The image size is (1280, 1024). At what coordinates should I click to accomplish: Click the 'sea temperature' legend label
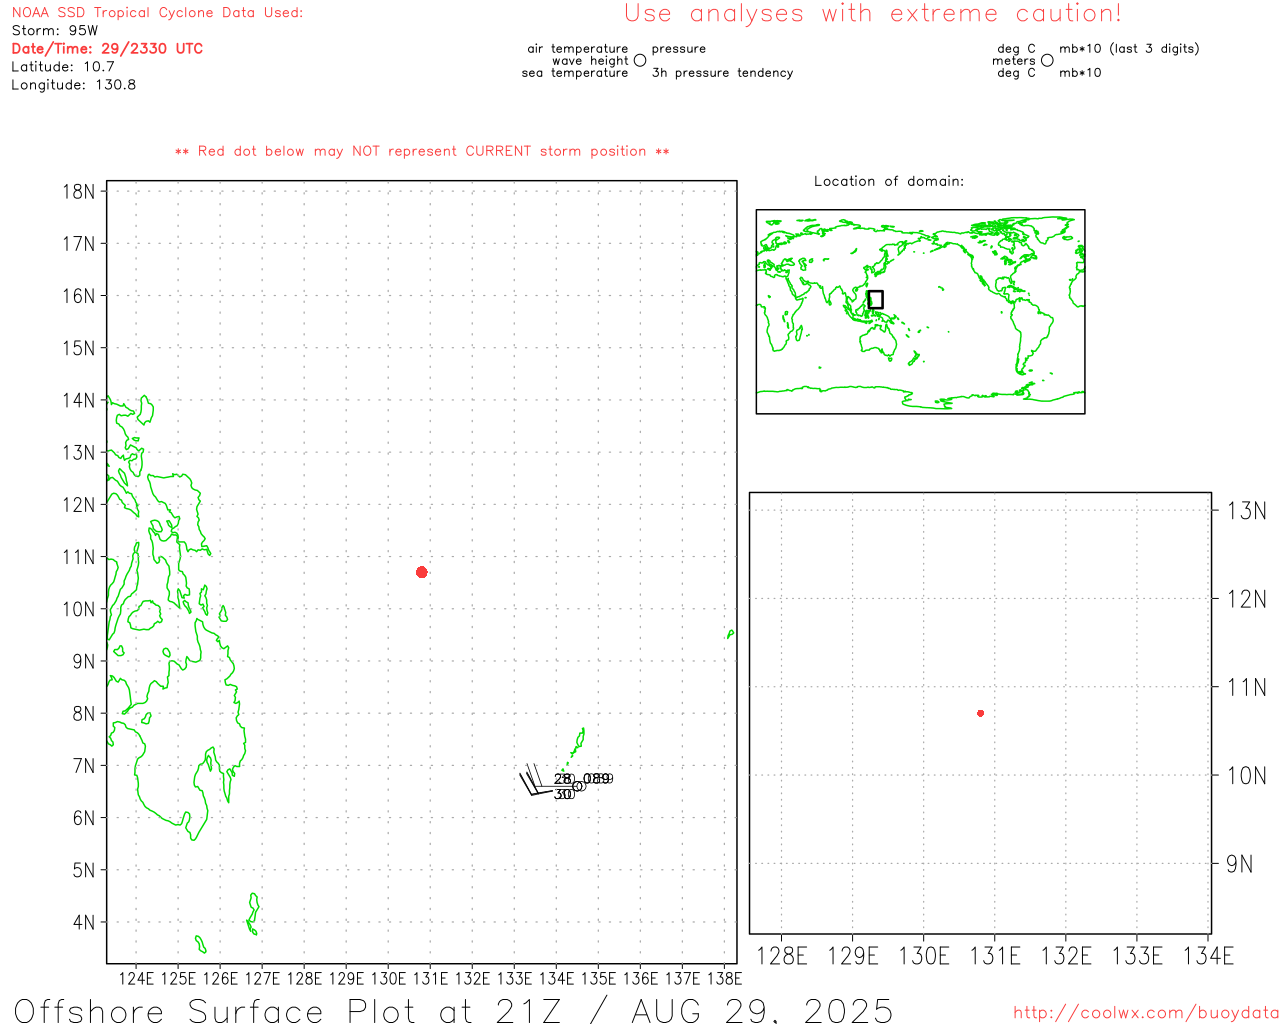[x=575, y=73]
